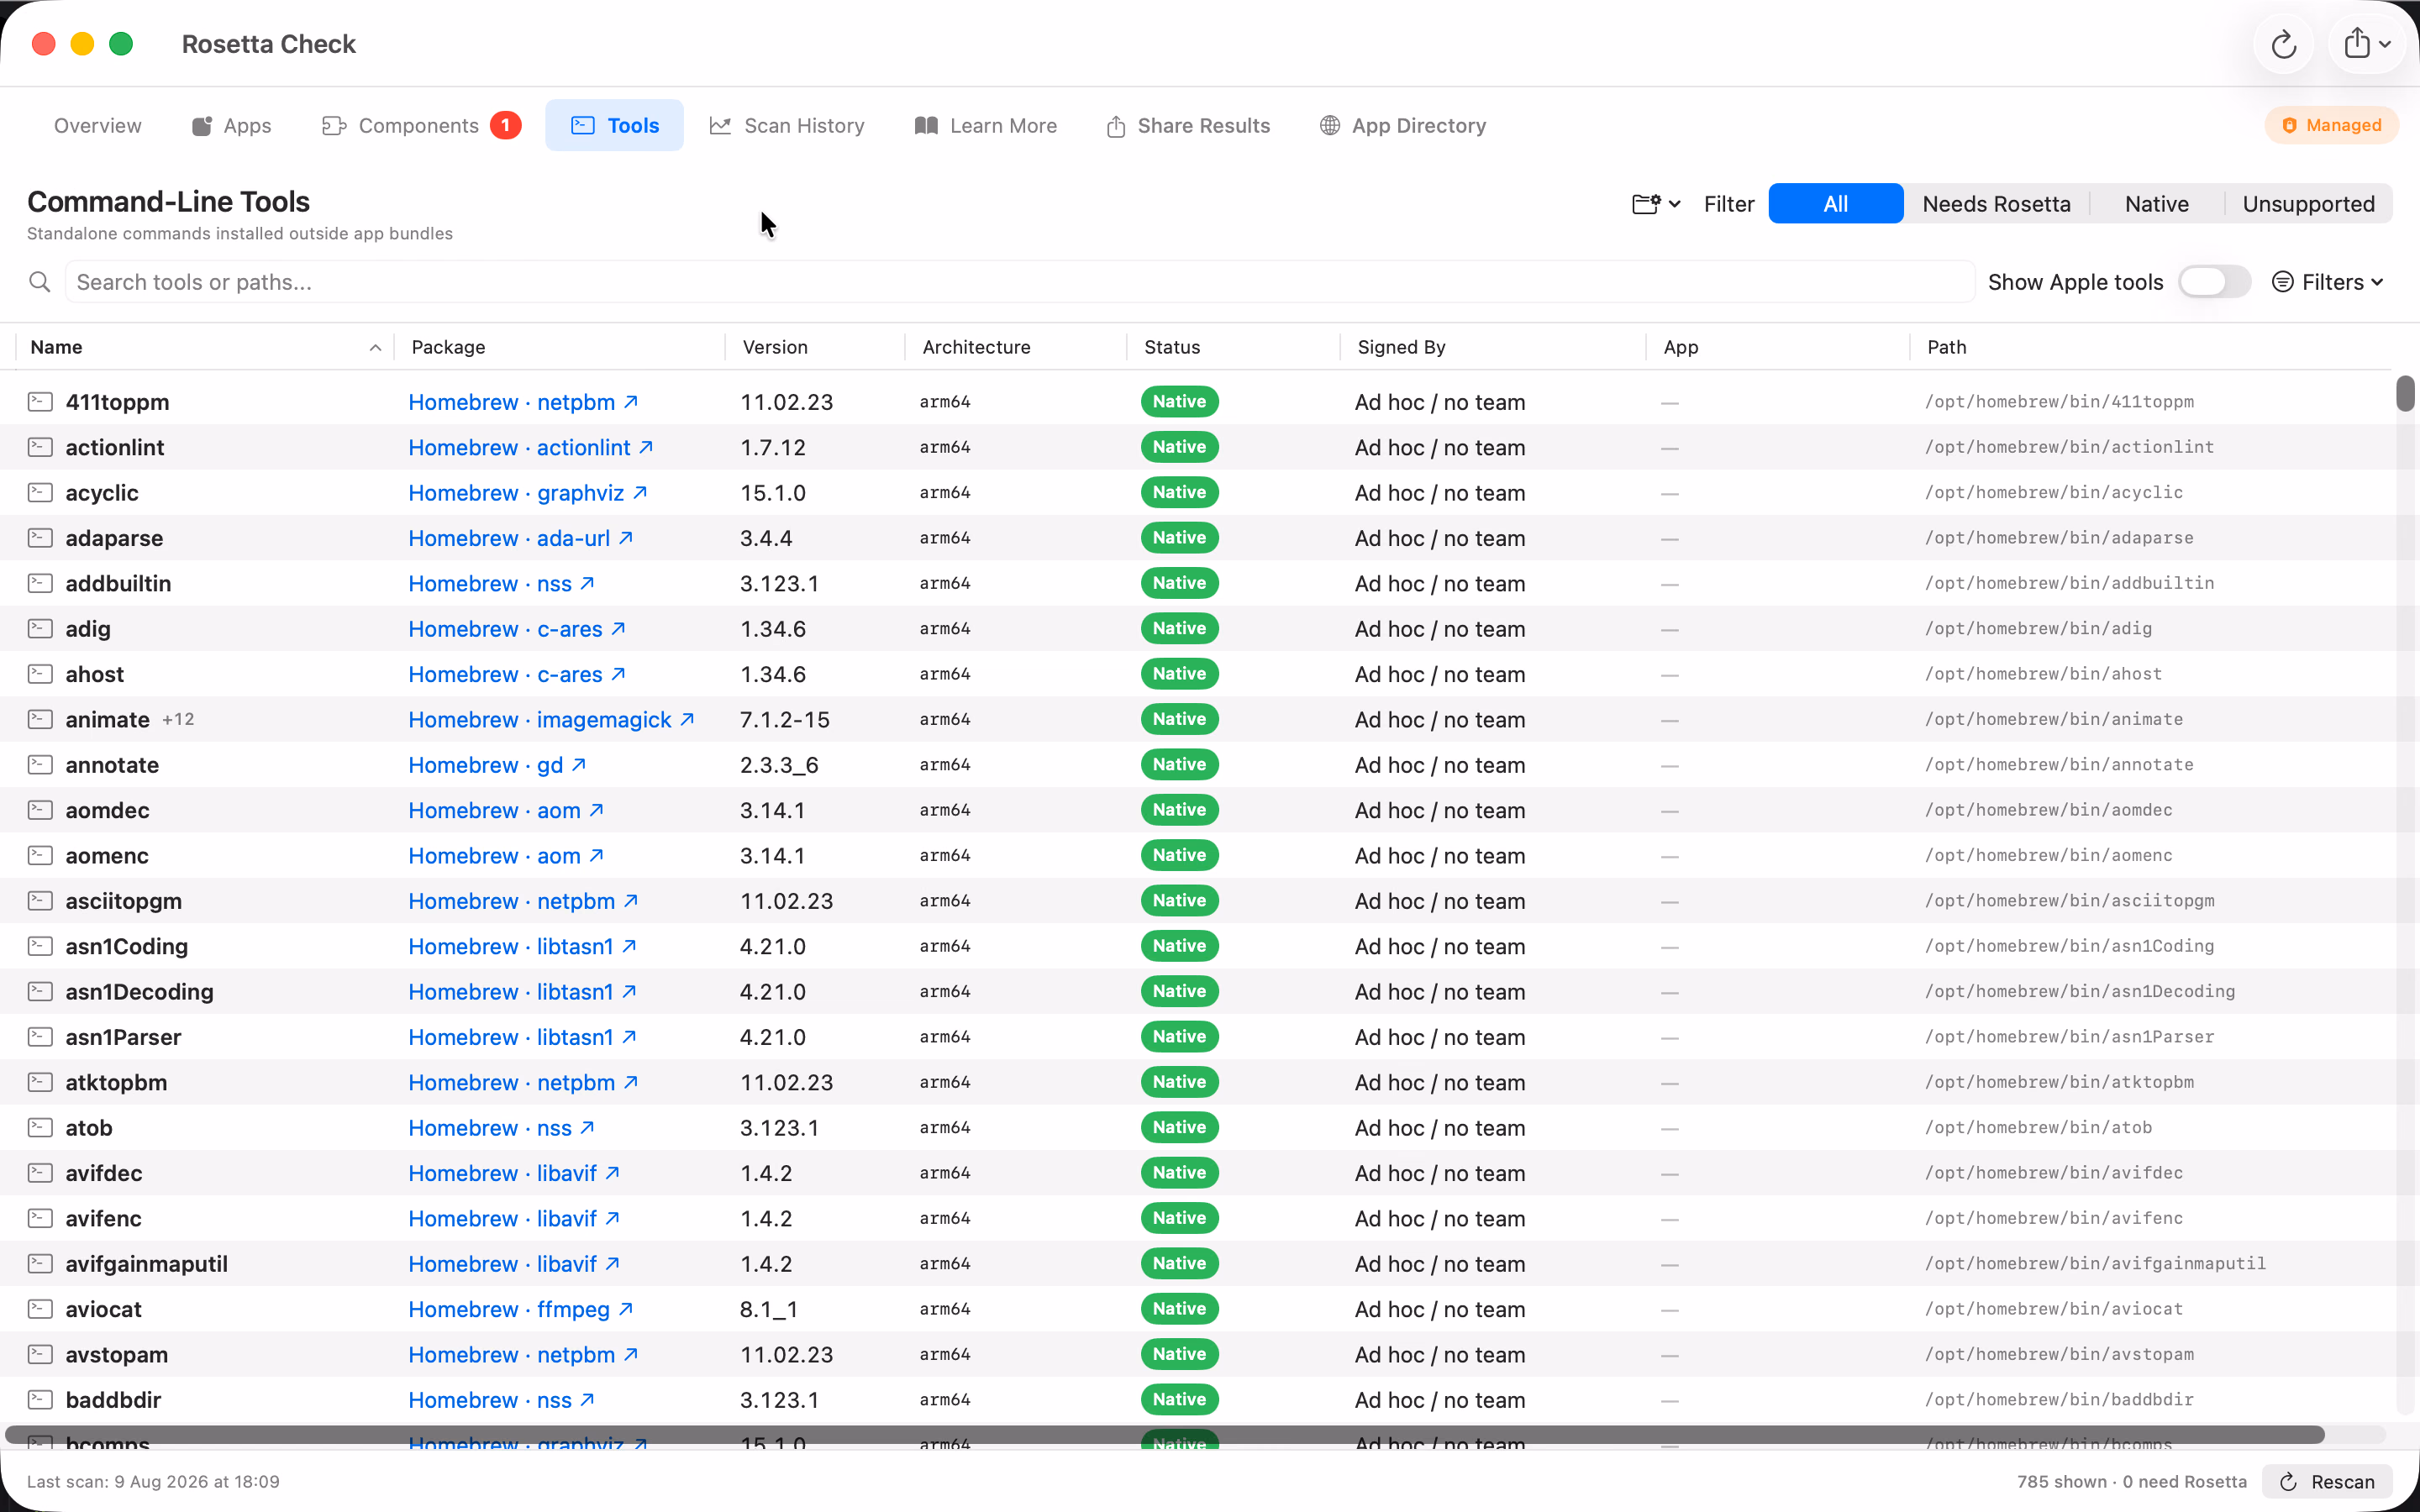The width and height of the screenshot is (2420, 1512).
Task: Click Last scan timestamp in status bar
Action: click(153, 1481)
